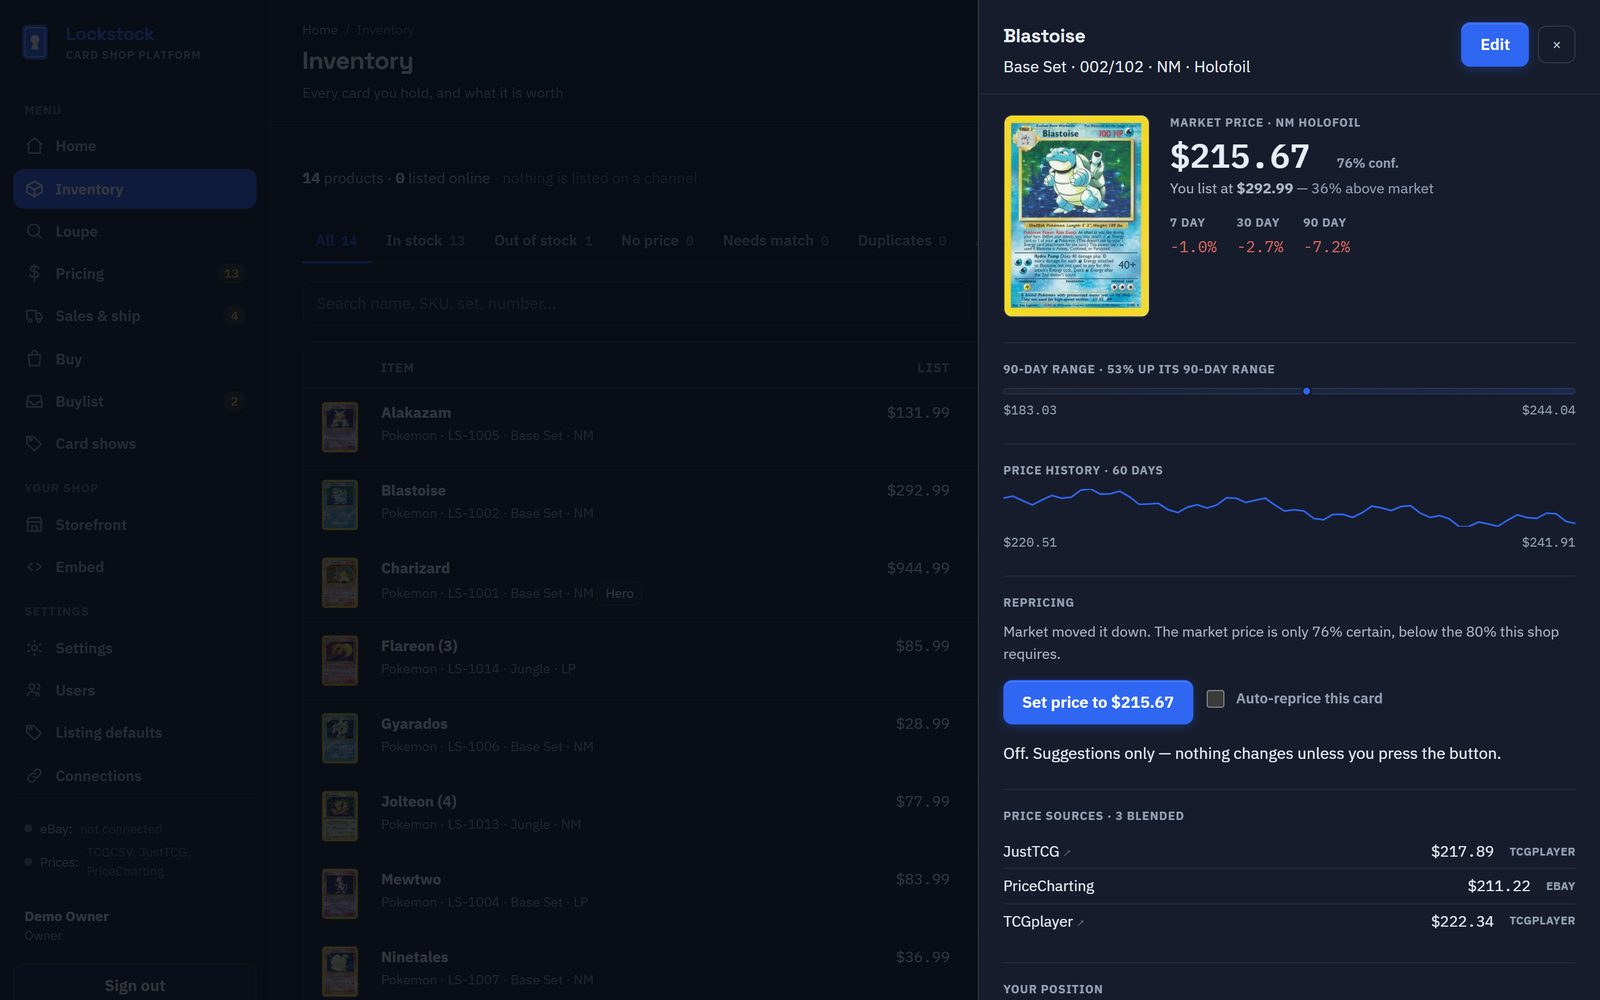Click the $215.67 market price value
This screenshot has height=1000, width=1600.
(1239, 157)
